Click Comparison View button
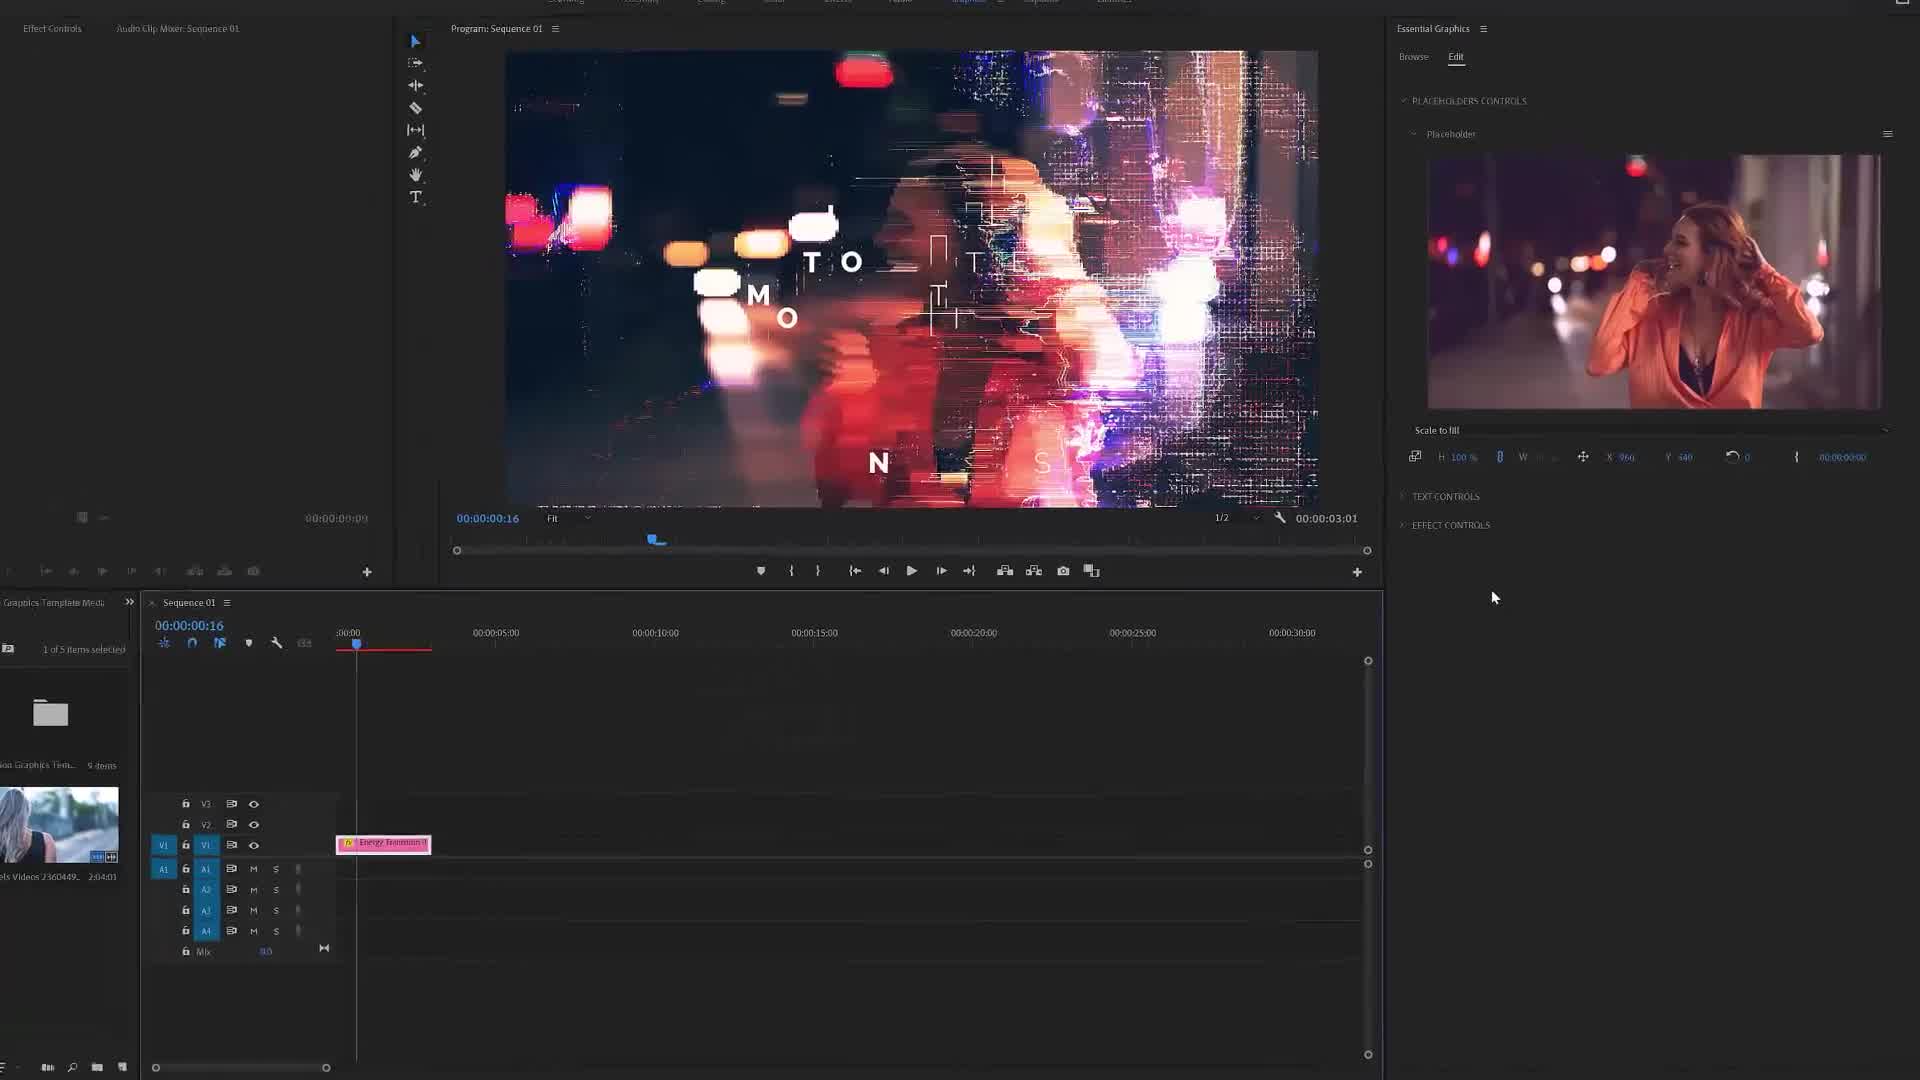Viewport: 1920px width, 1080px height. click(x=1091, y=571)
